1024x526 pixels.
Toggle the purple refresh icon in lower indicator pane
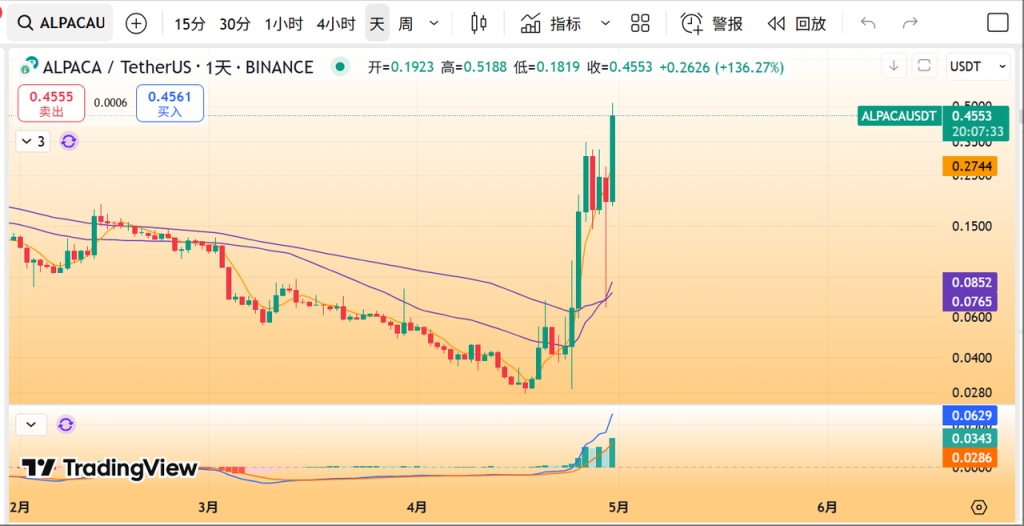point(66,424)
